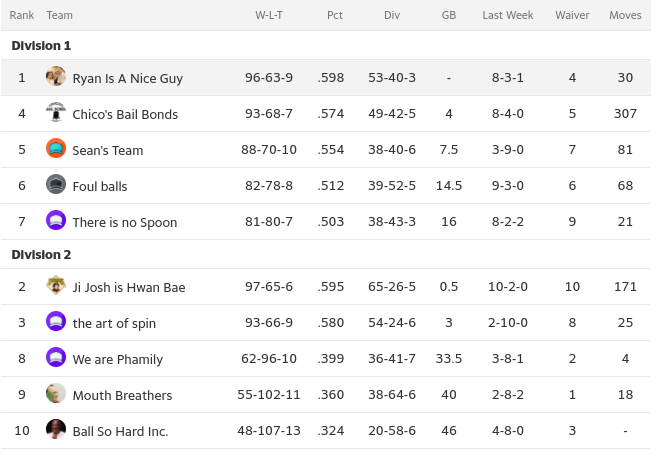Click There is no Spoon purple avatar
This screenshot has height=453, width=661.
click(56, 221)
